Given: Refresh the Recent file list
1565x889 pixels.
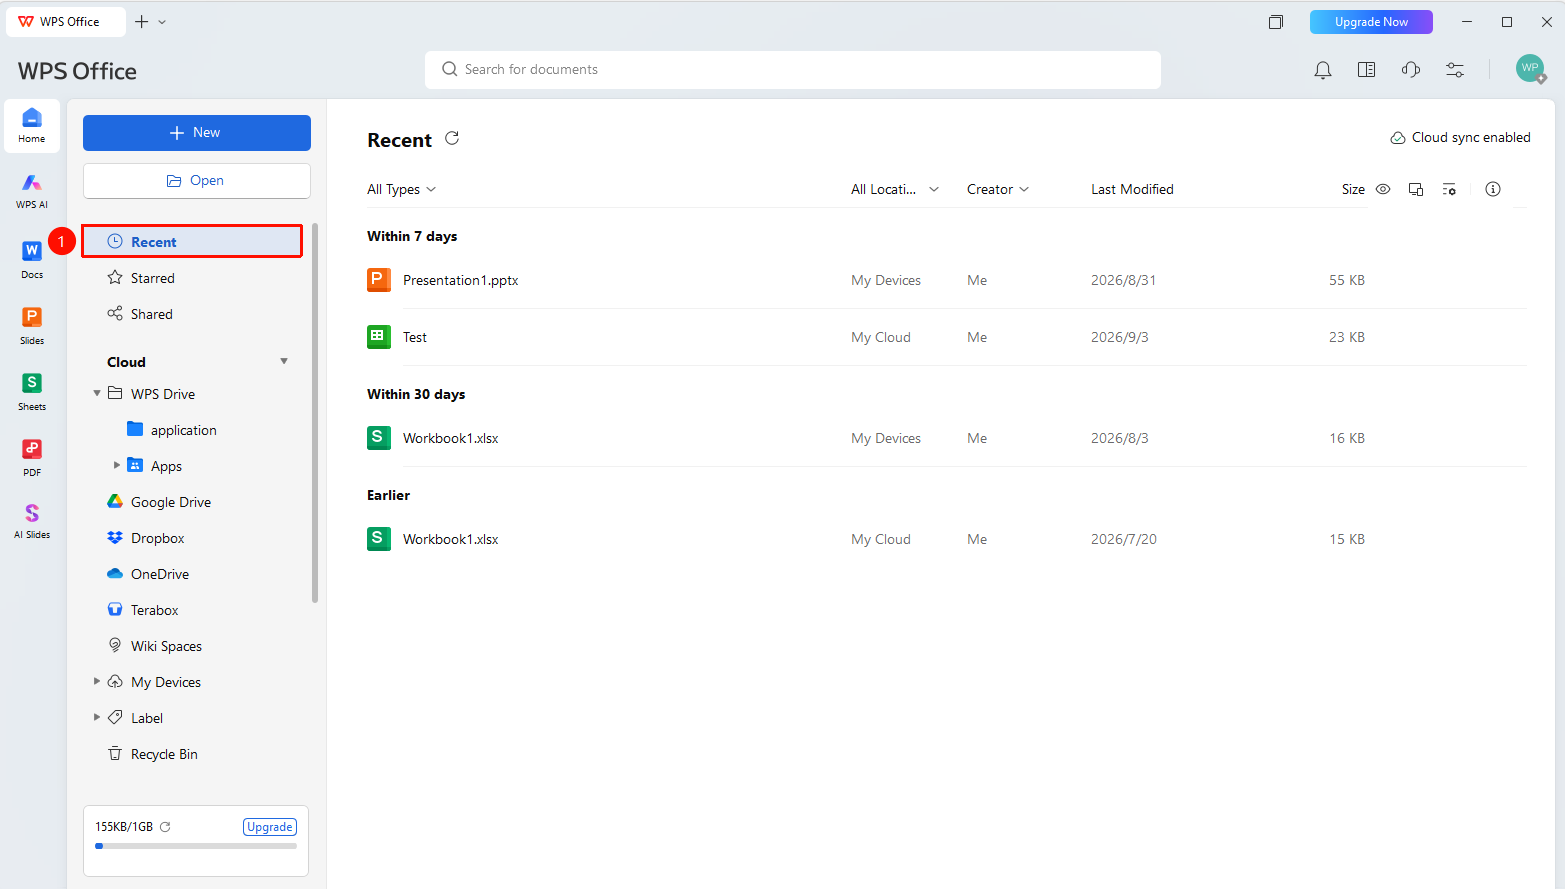Looking at the screenshot, I should [x=452, y=138].
